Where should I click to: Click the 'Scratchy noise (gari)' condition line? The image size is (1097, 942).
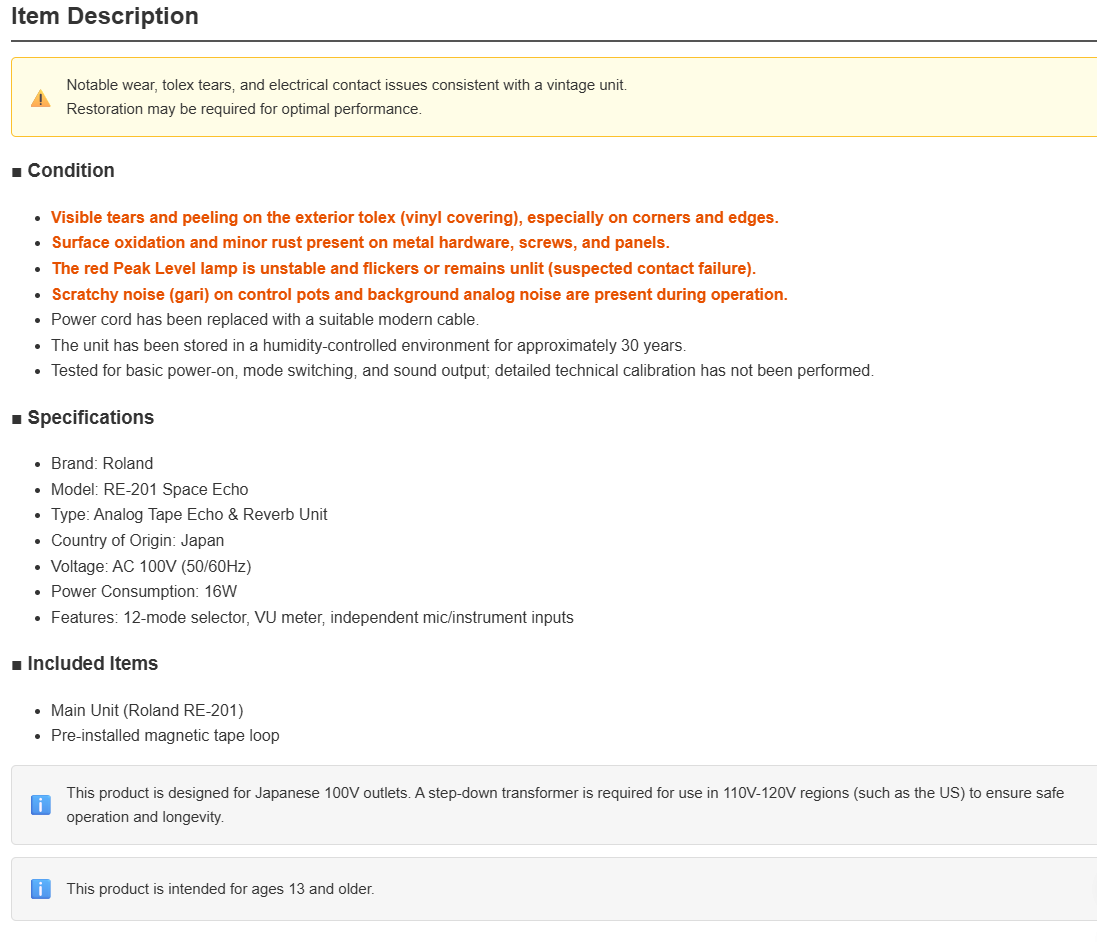click(x=419, y=295)
